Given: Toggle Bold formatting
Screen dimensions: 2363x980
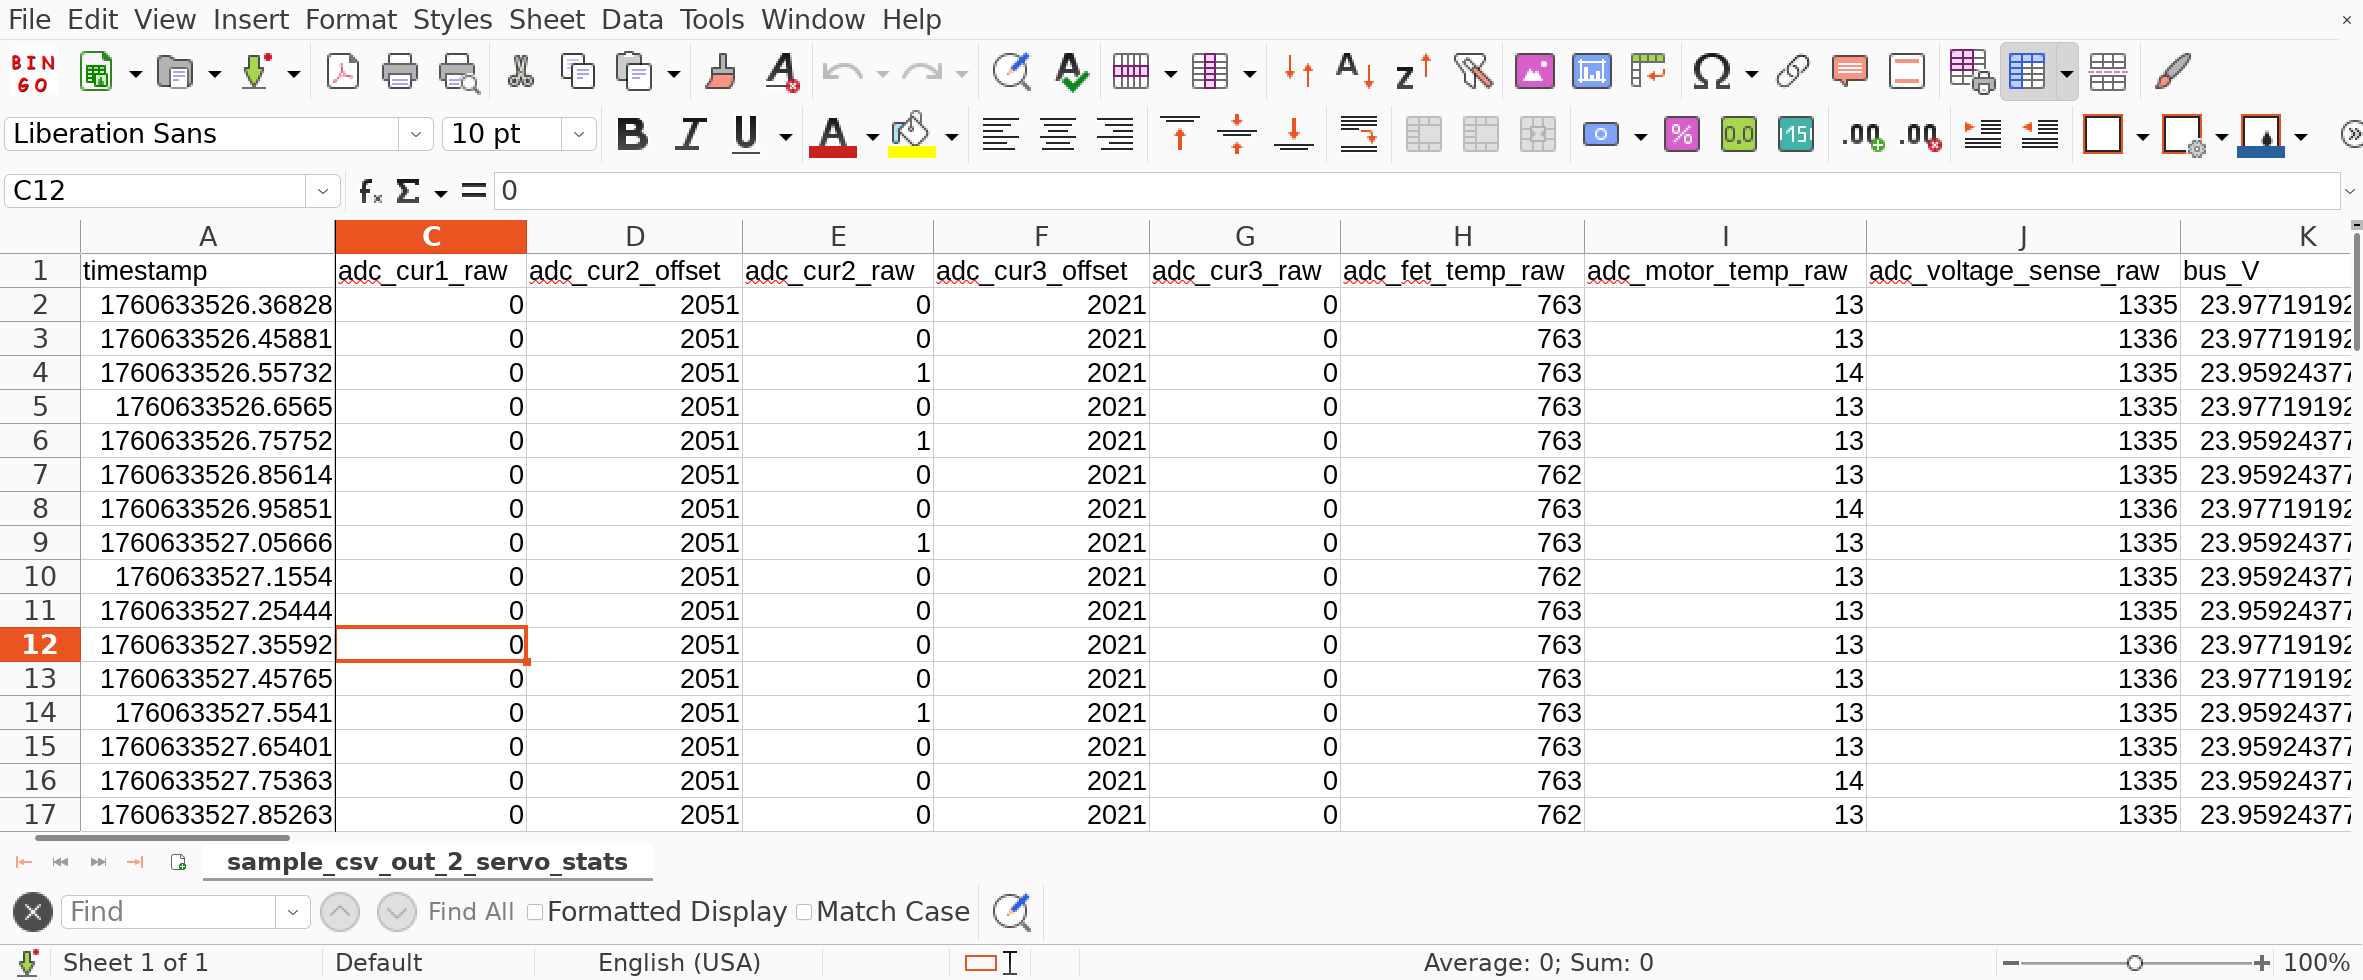Looking at the screenshot, I should [x=632, y=134].
